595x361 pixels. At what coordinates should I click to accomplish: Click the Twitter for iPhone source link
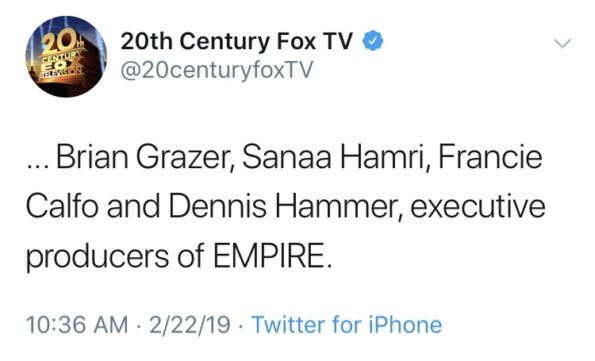pos(347,325)
